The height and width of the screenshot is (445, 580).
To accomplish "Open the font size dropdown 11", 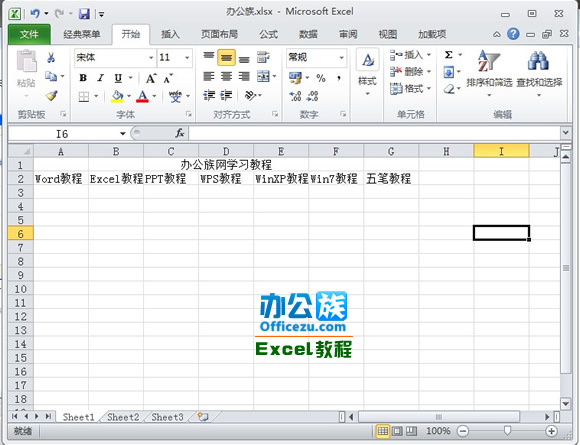I will pyautogui.click(x=187, y=58).
